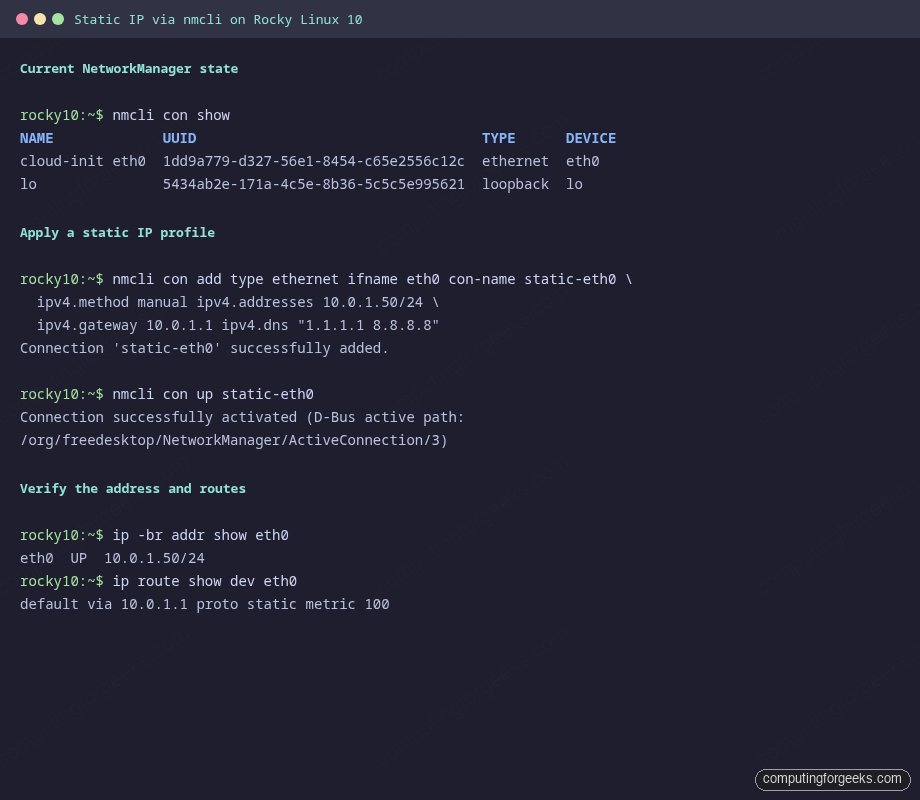Image resolution: width=920 pixels, height=800 pixels.
Task: Open the computingforgeeks.com link badge
Action: pos(832,779)
